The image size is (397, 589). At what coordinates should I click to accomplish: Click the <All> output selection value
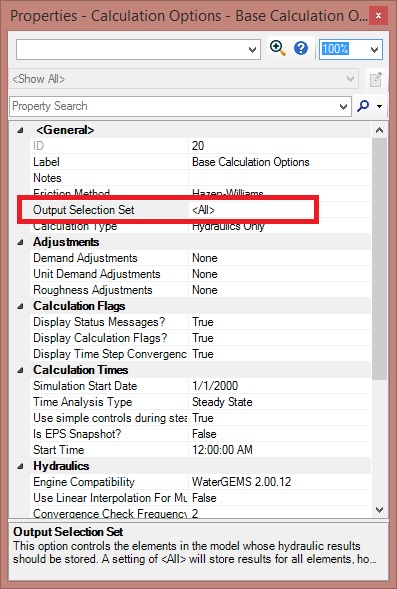coord(203,210)
